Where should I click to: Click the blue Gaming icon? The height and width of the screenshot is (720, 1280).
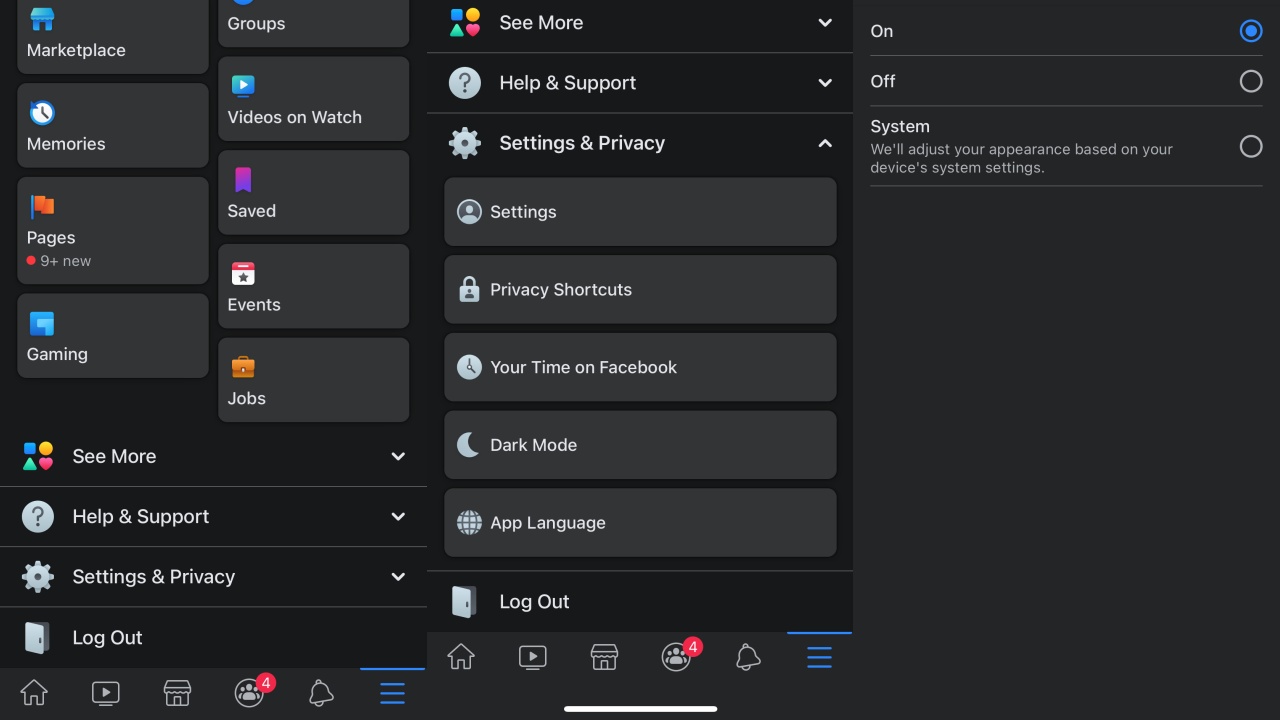click(42, 323)
